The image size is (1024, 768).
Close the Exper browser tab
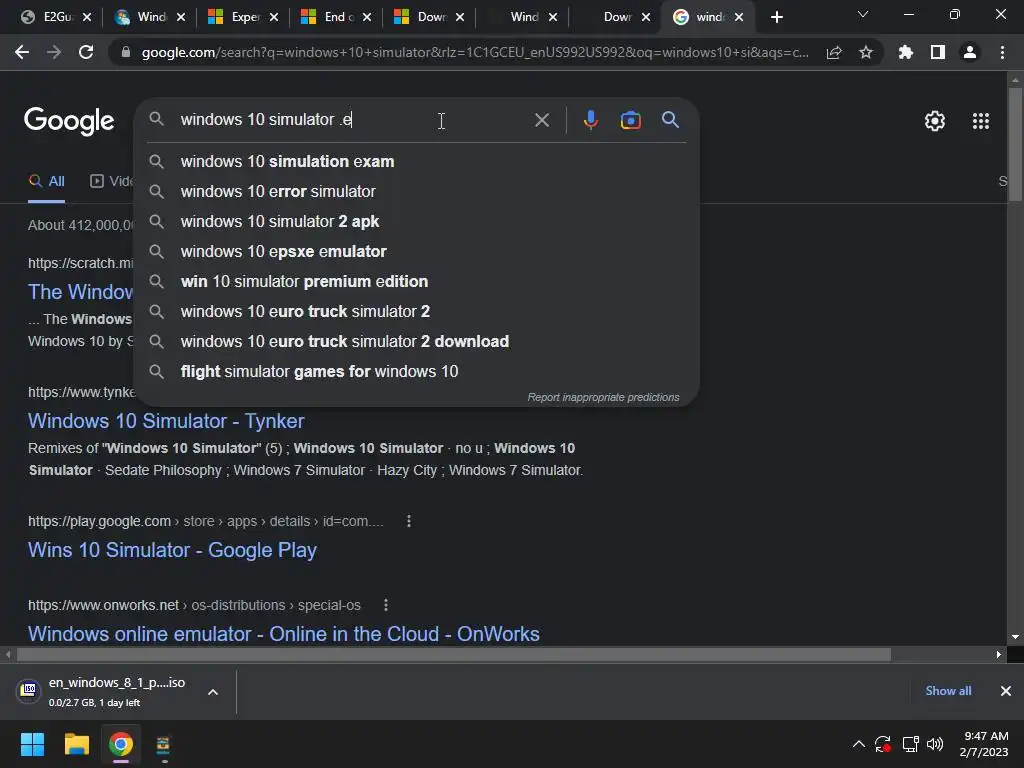[274, 17]
